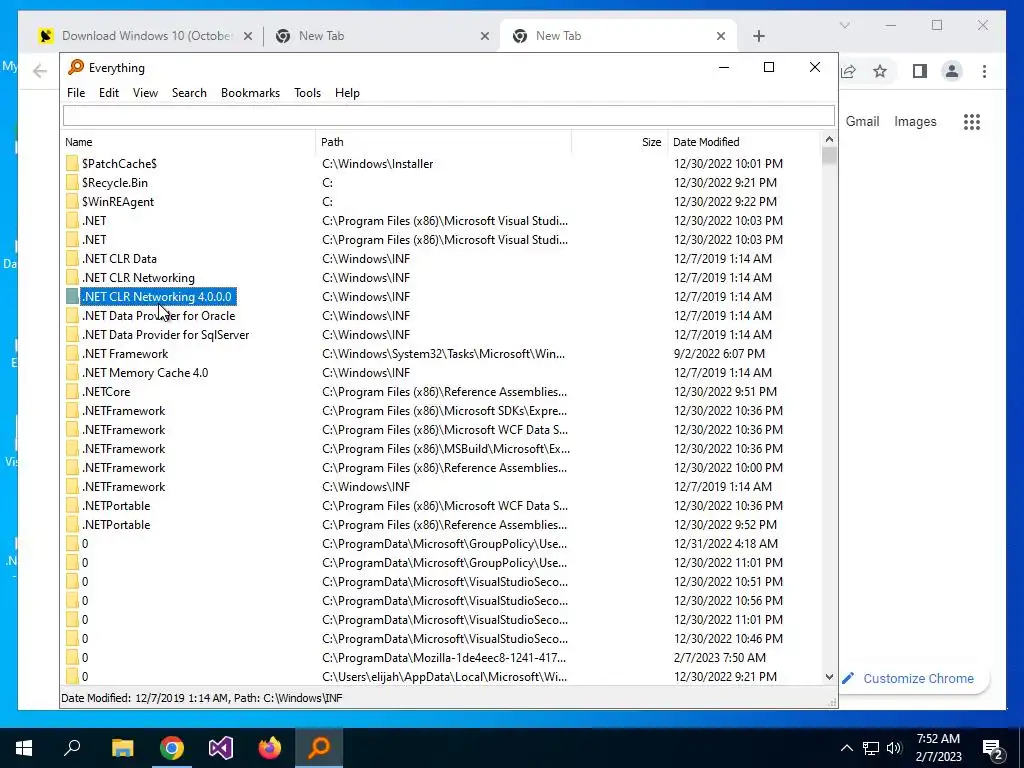The height and width of the screenshot is (768, 1024).
Task: Open the View menu in Everything
Action: [x=145, y=93]
